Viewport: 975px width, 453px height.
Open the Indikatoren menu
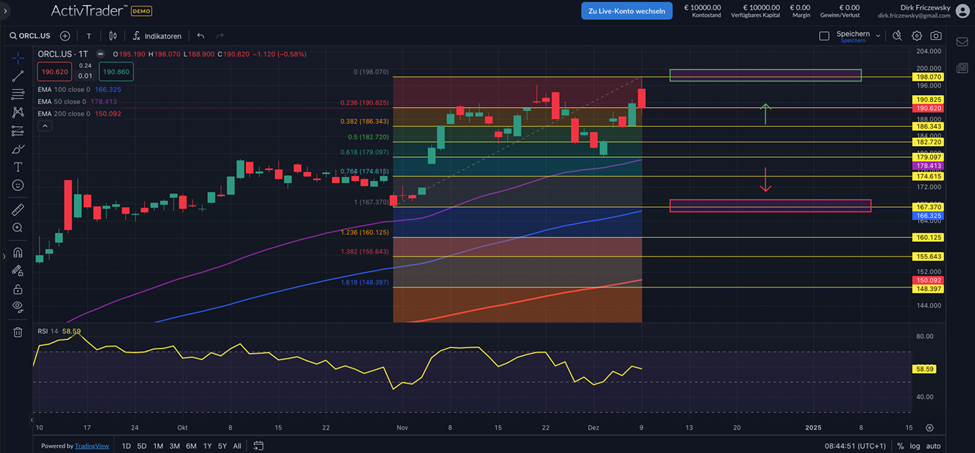(x=156, y=36)
